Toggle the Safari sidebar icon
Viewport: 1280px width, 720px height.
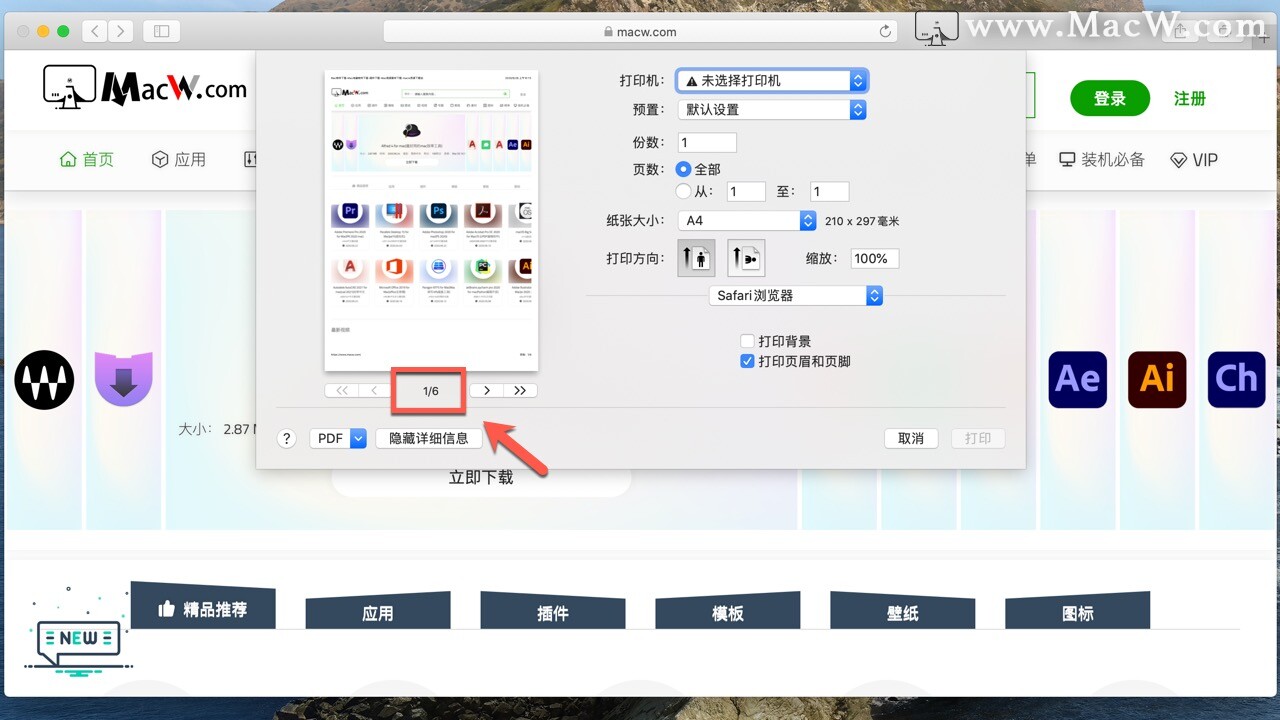point(161,31)
